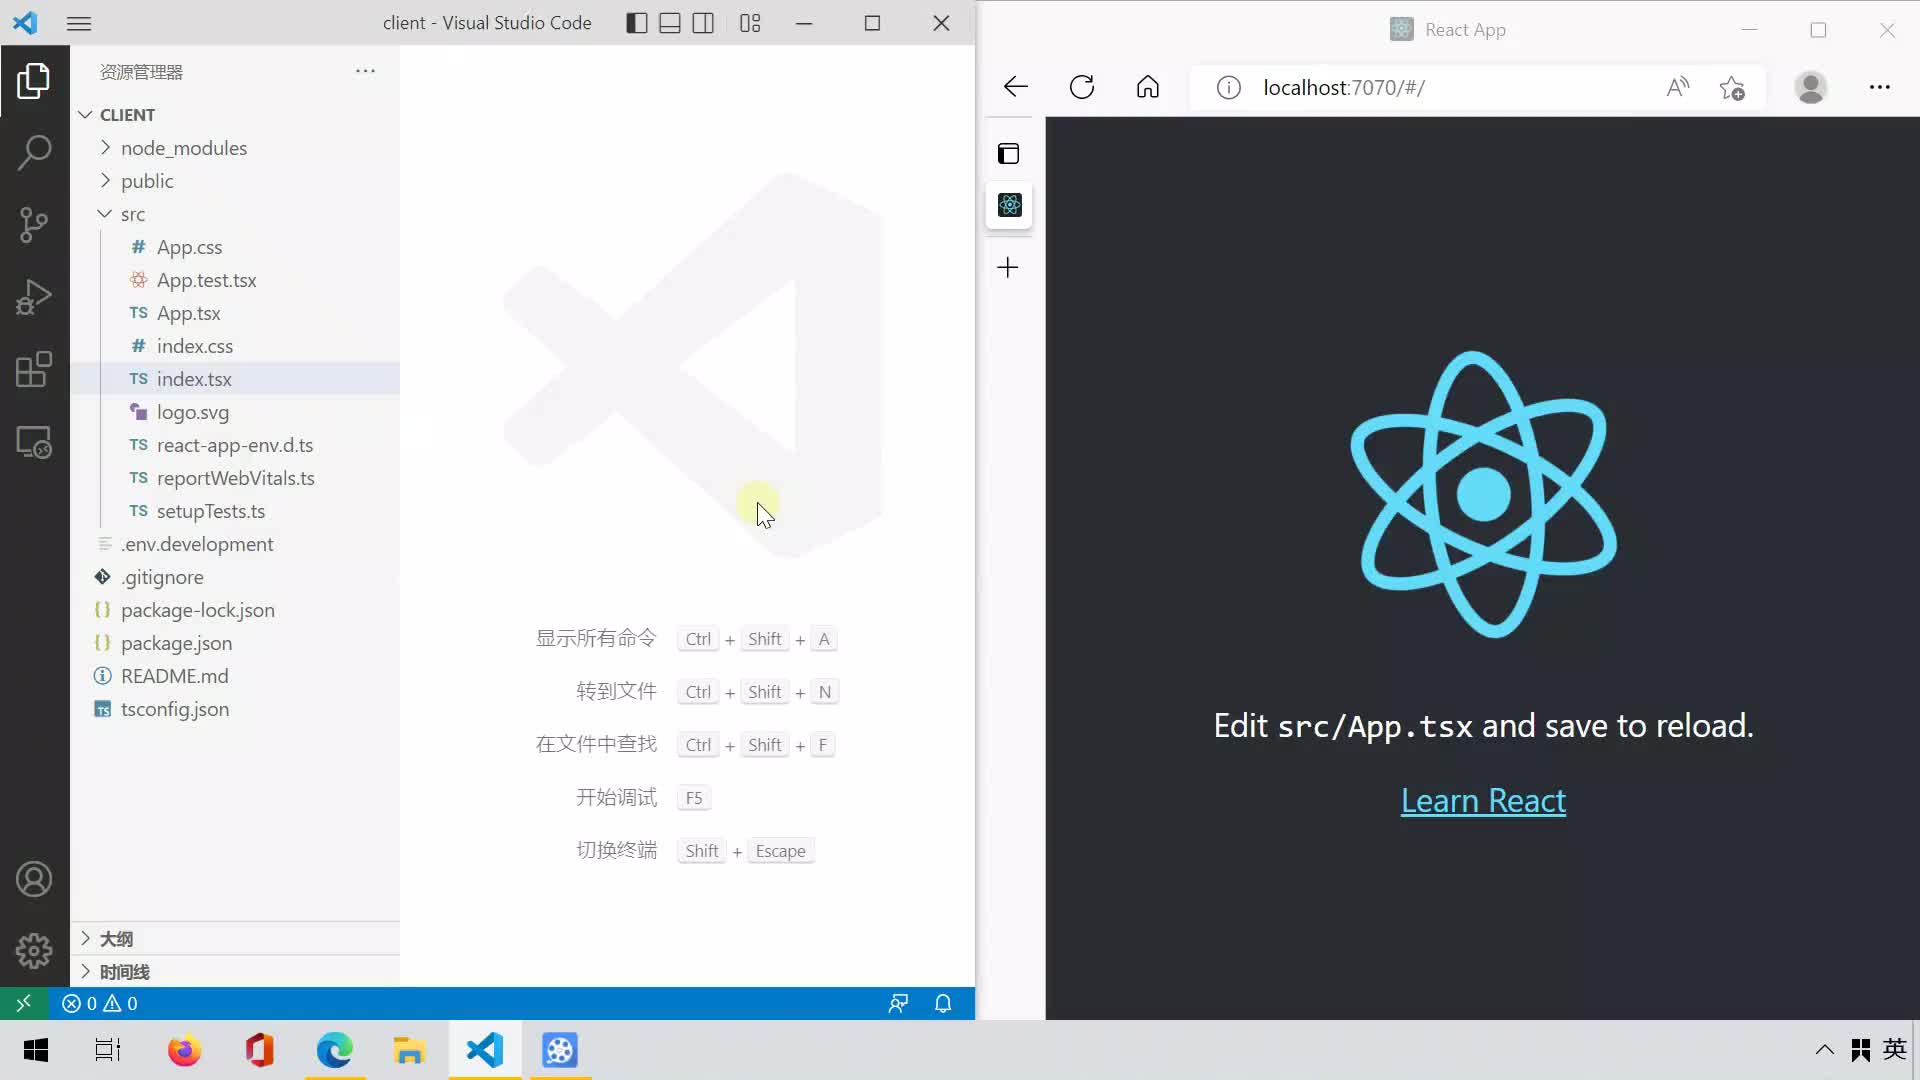View site information icon in address bar
The image size is (1920, 1080).
[x=1229, y=88]
